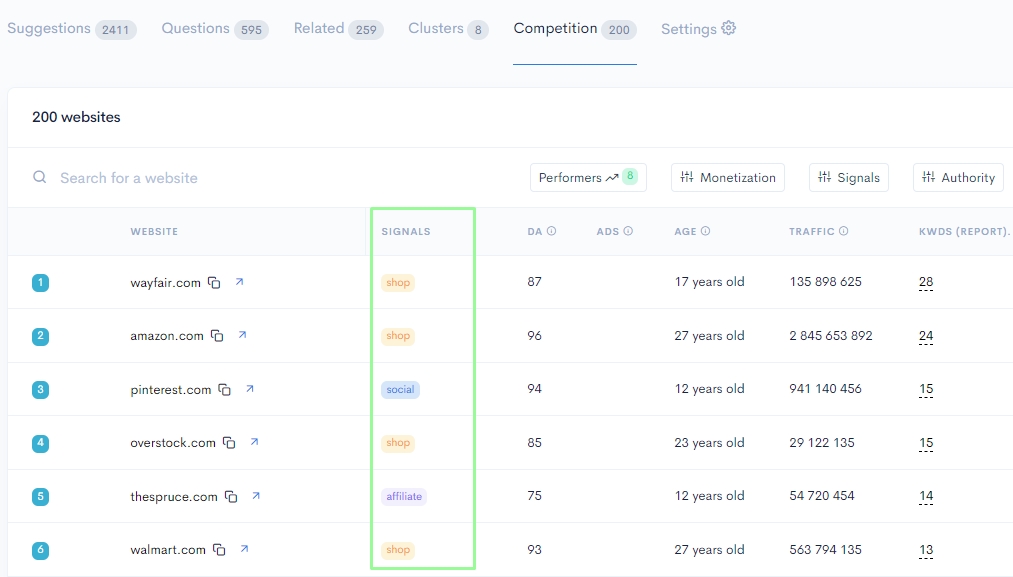Click the amazon.com website name
Screen dimensions: 1013x577
click(167, 336)
